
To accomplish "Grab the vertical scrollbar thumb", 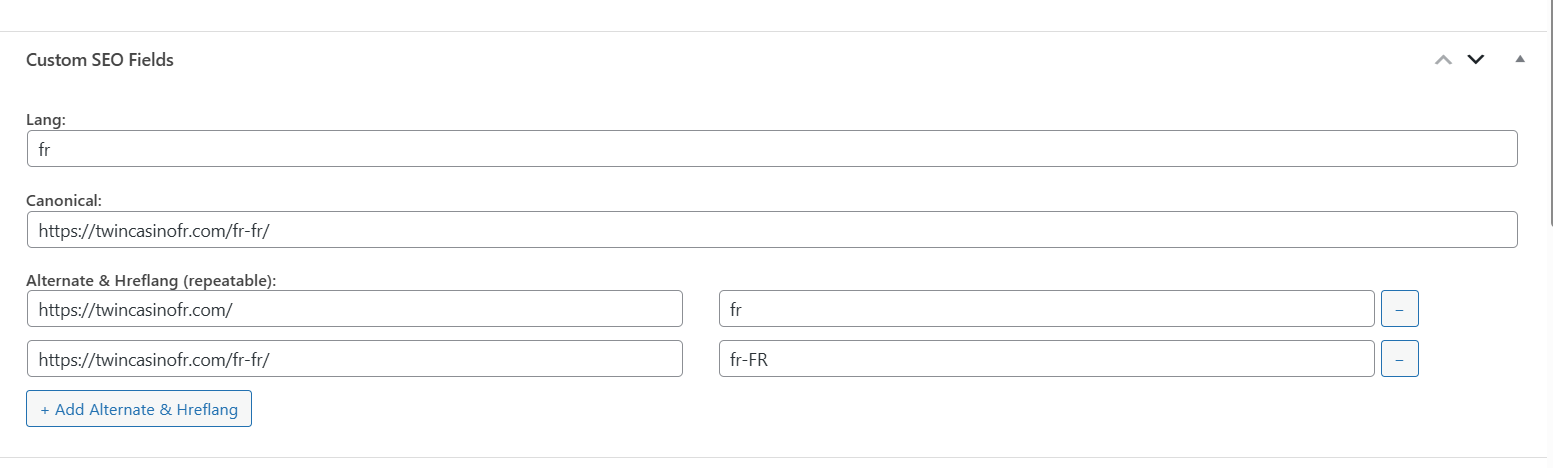I will [1550, 110].
